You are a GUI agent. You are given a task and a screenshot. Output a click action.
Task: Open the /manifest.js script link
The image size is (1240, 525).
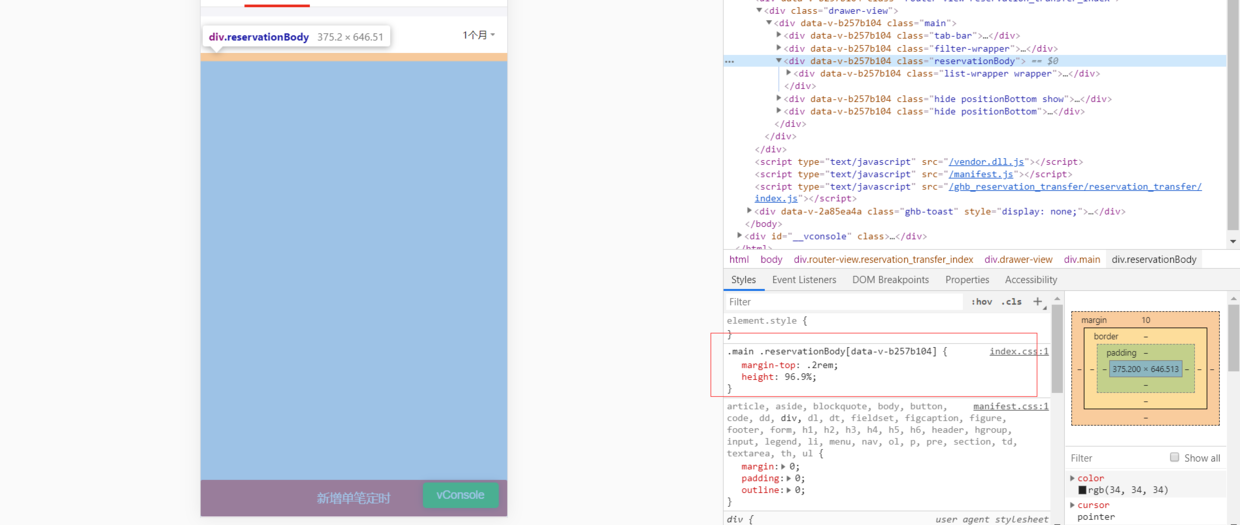click(979, 174)
